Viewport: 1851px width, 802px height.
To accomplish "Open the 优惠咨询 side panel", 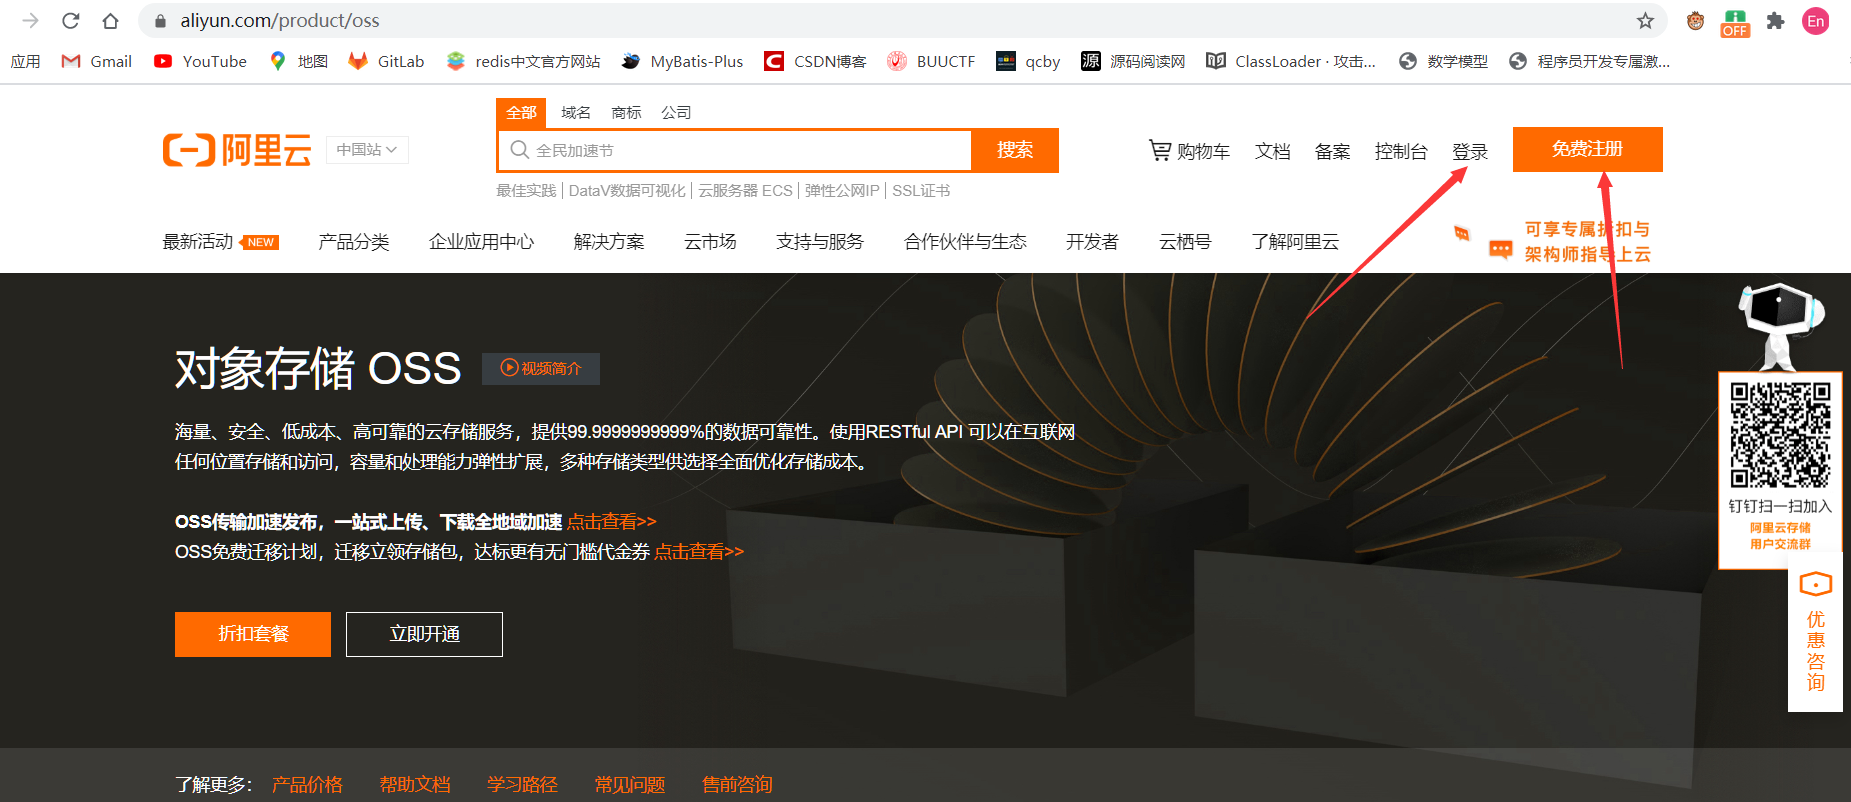I will [1815, 632].
